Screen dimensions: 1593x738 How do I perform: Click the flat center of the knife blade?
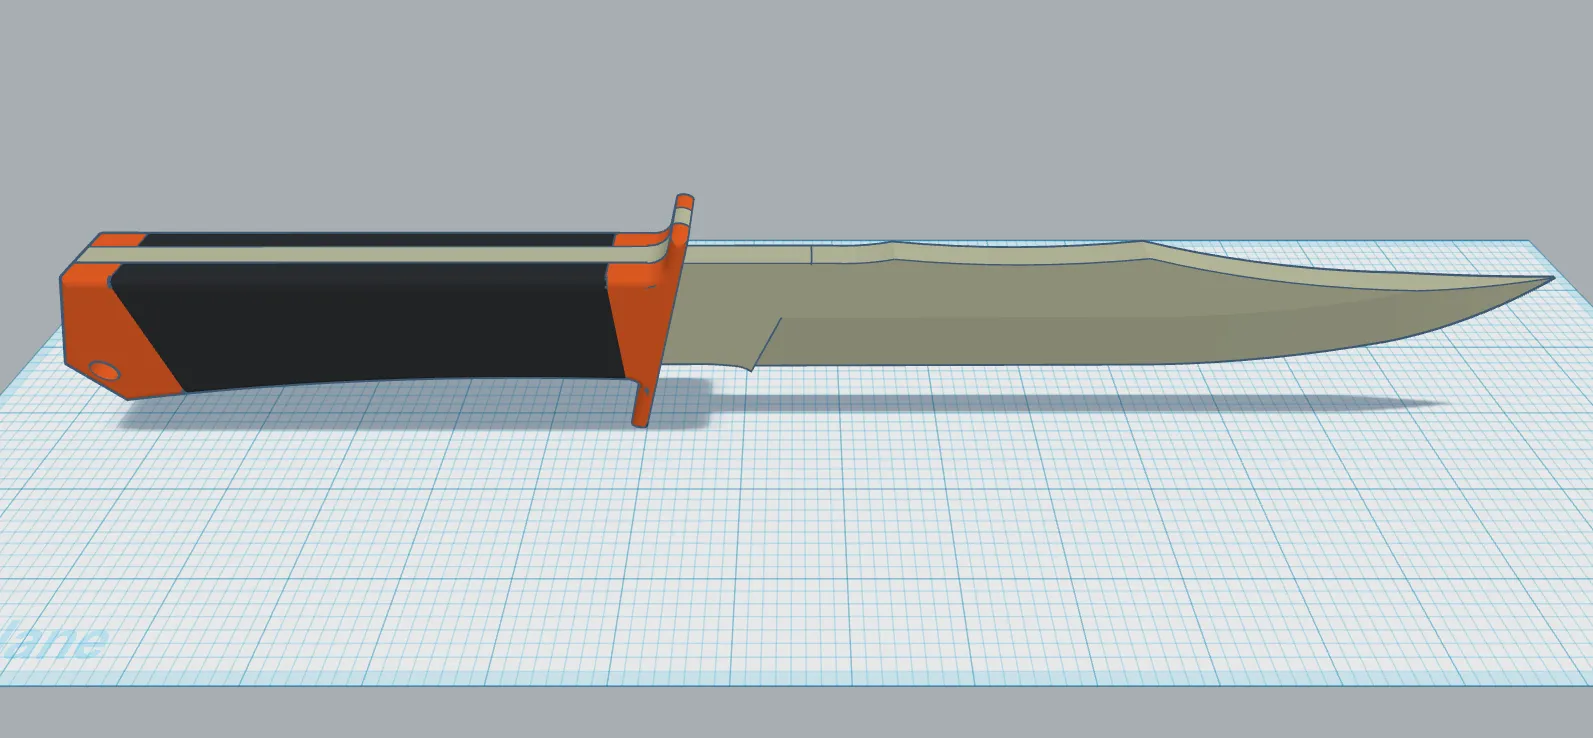[x=1000, y=320]
